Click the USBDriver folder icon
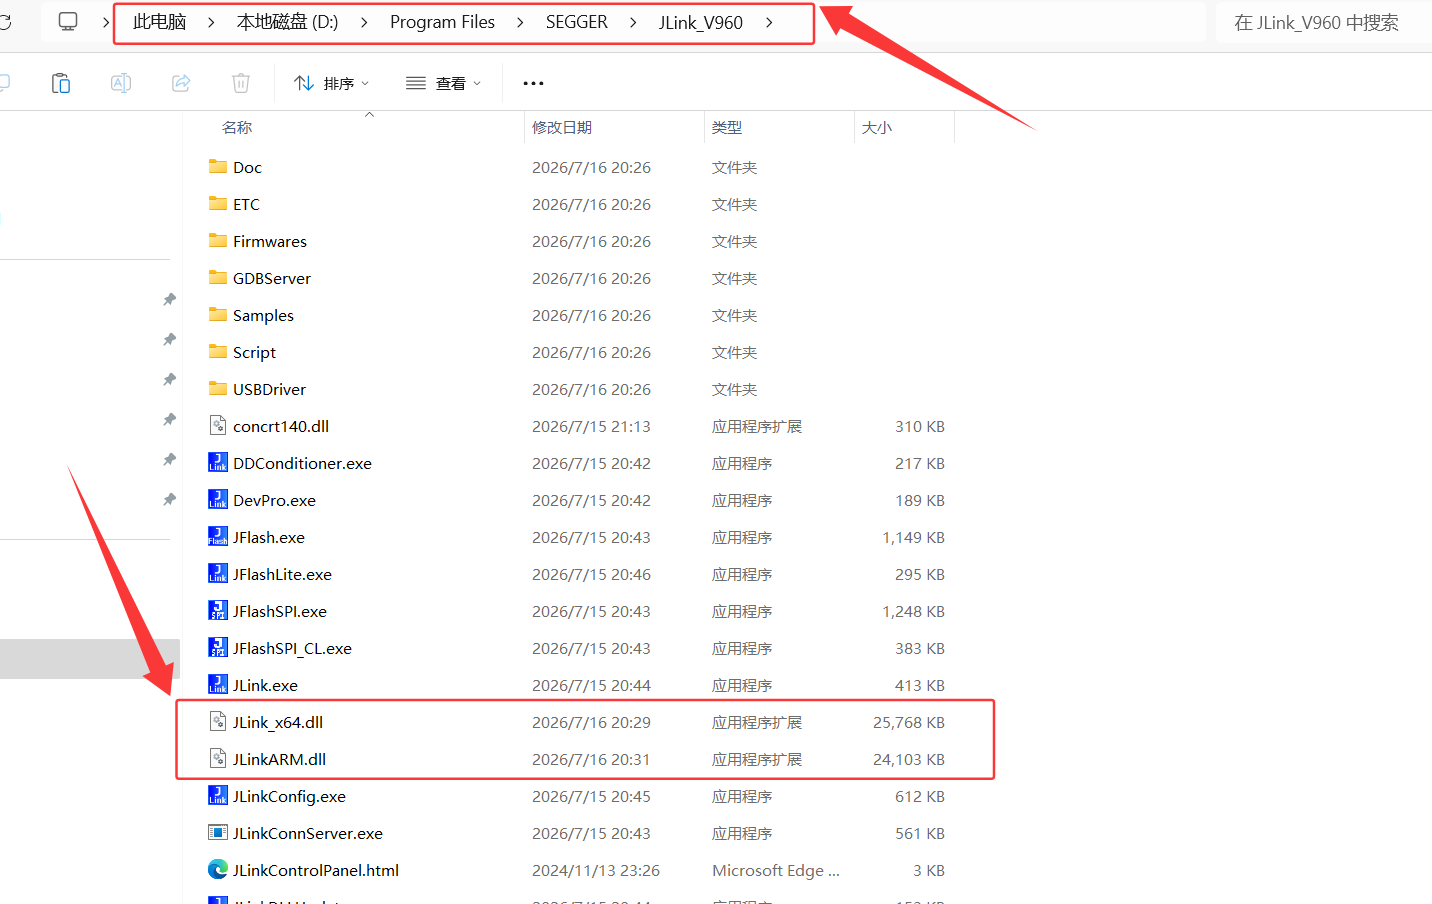The image size is (1432, 904). click(218, 388)
